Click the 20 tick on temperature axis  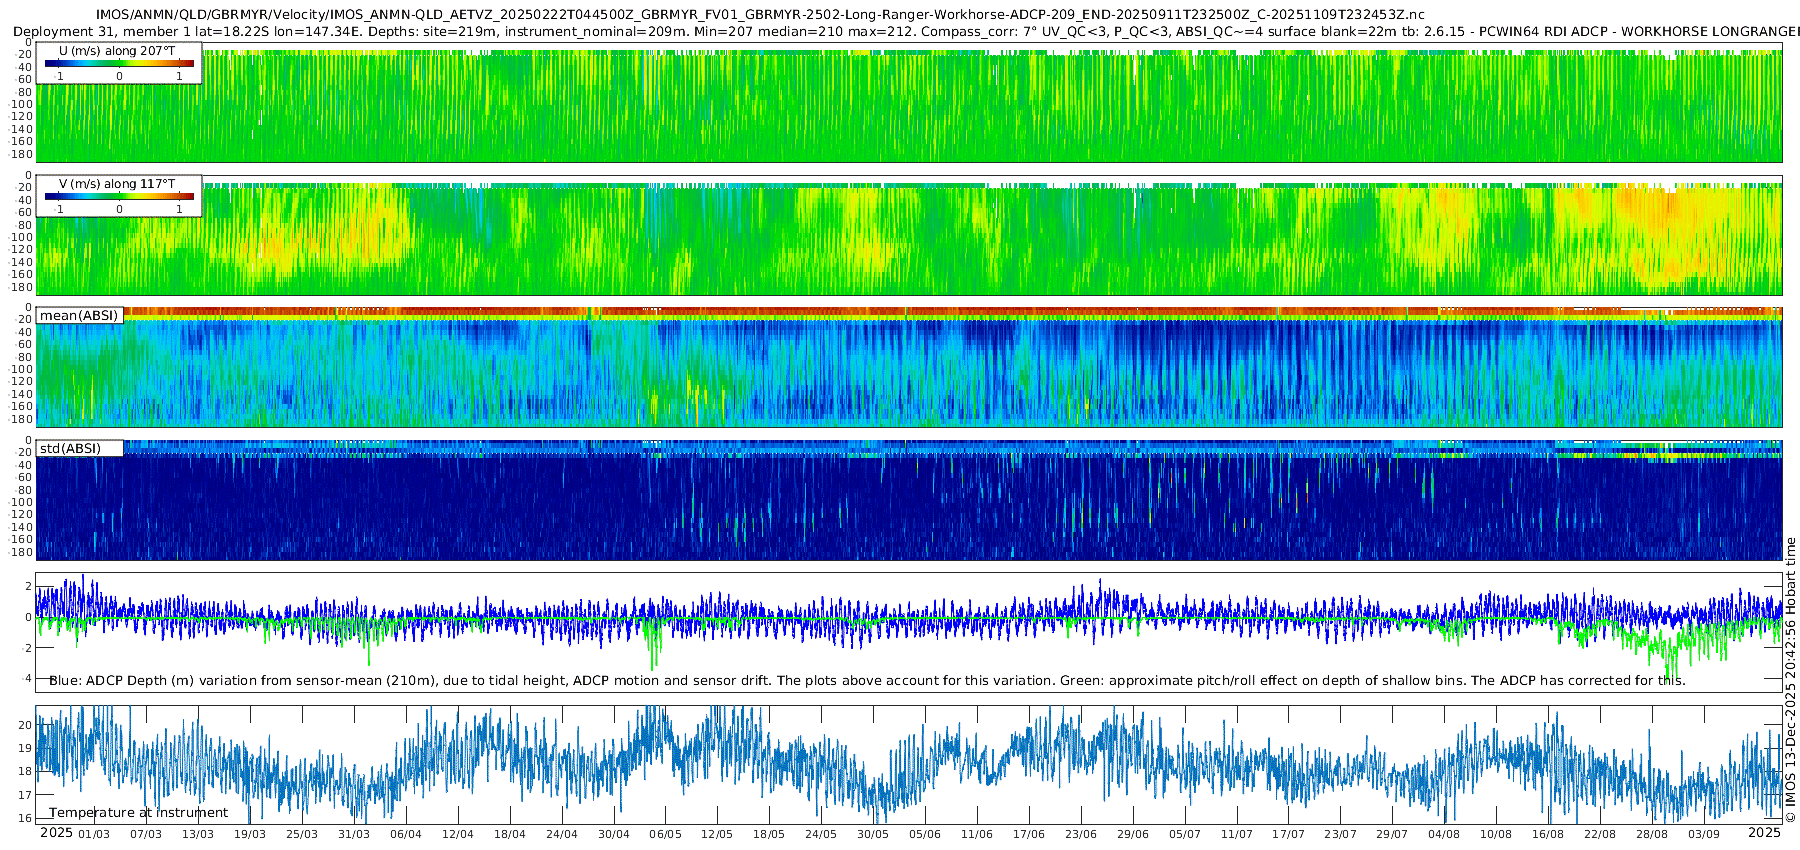26,724
